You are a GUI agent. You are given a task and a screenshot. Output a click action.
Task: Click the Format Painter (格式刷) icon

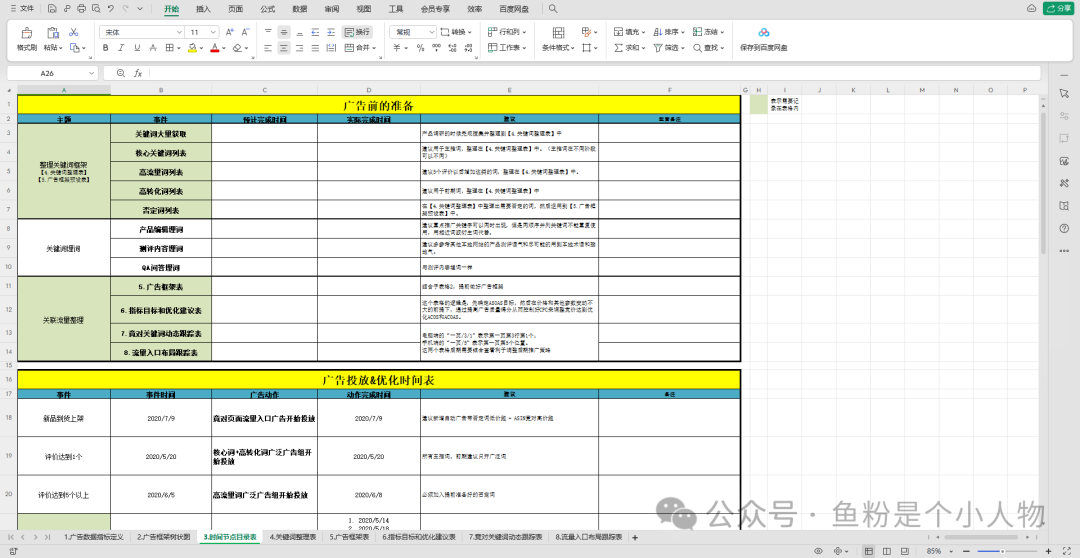pyautogui.click(x=27, y=32)
